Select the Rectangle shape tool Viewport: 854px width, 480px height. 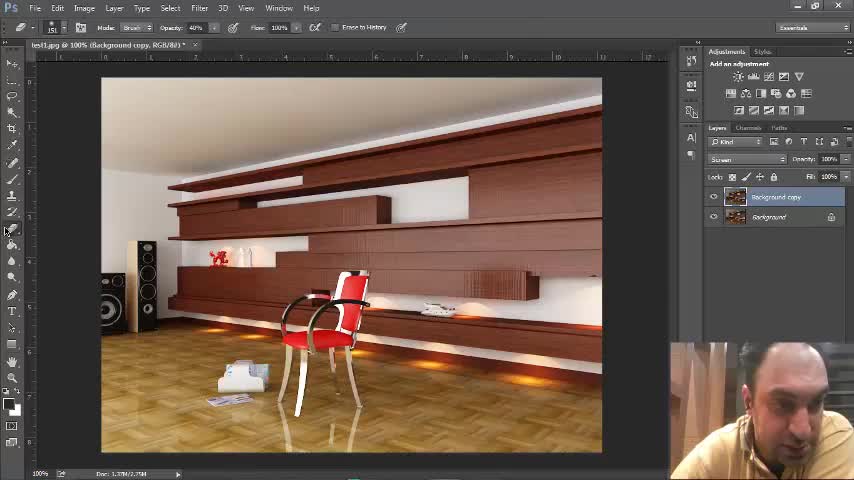coord(11,344)
